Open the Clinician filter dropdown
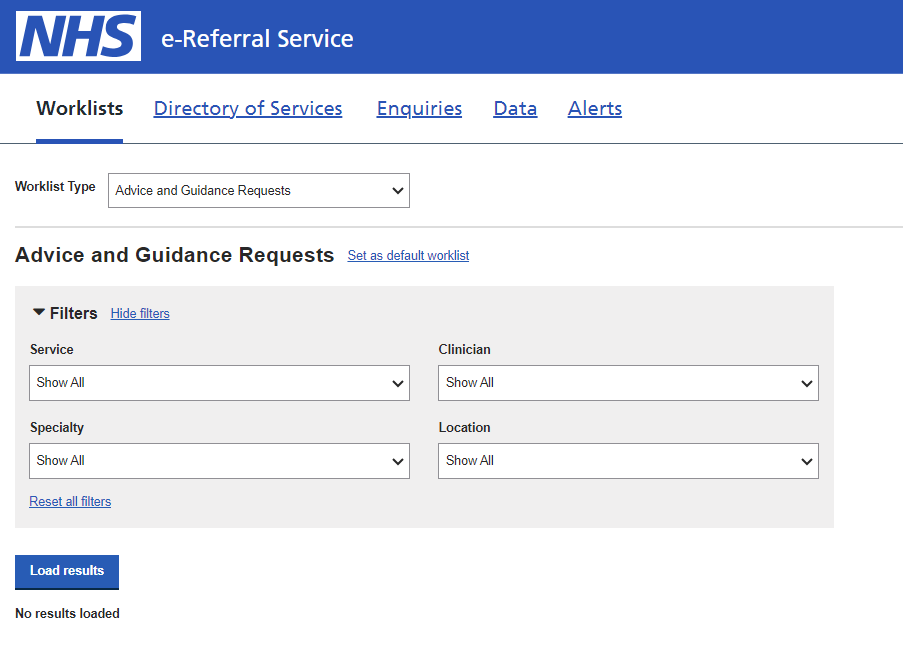 point(628,383)
